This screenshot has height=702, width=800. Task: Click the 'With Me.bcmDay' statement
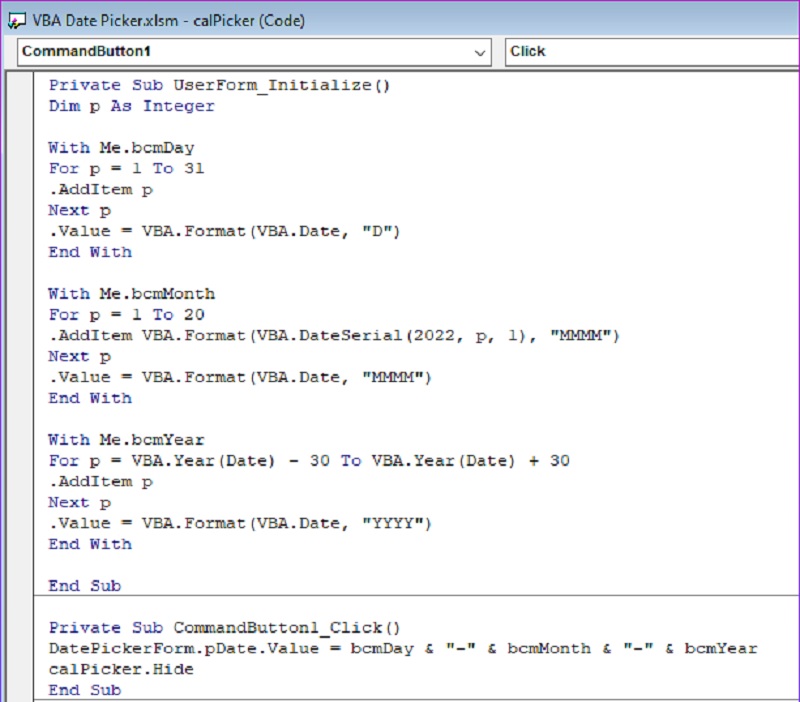click(121, 148)
